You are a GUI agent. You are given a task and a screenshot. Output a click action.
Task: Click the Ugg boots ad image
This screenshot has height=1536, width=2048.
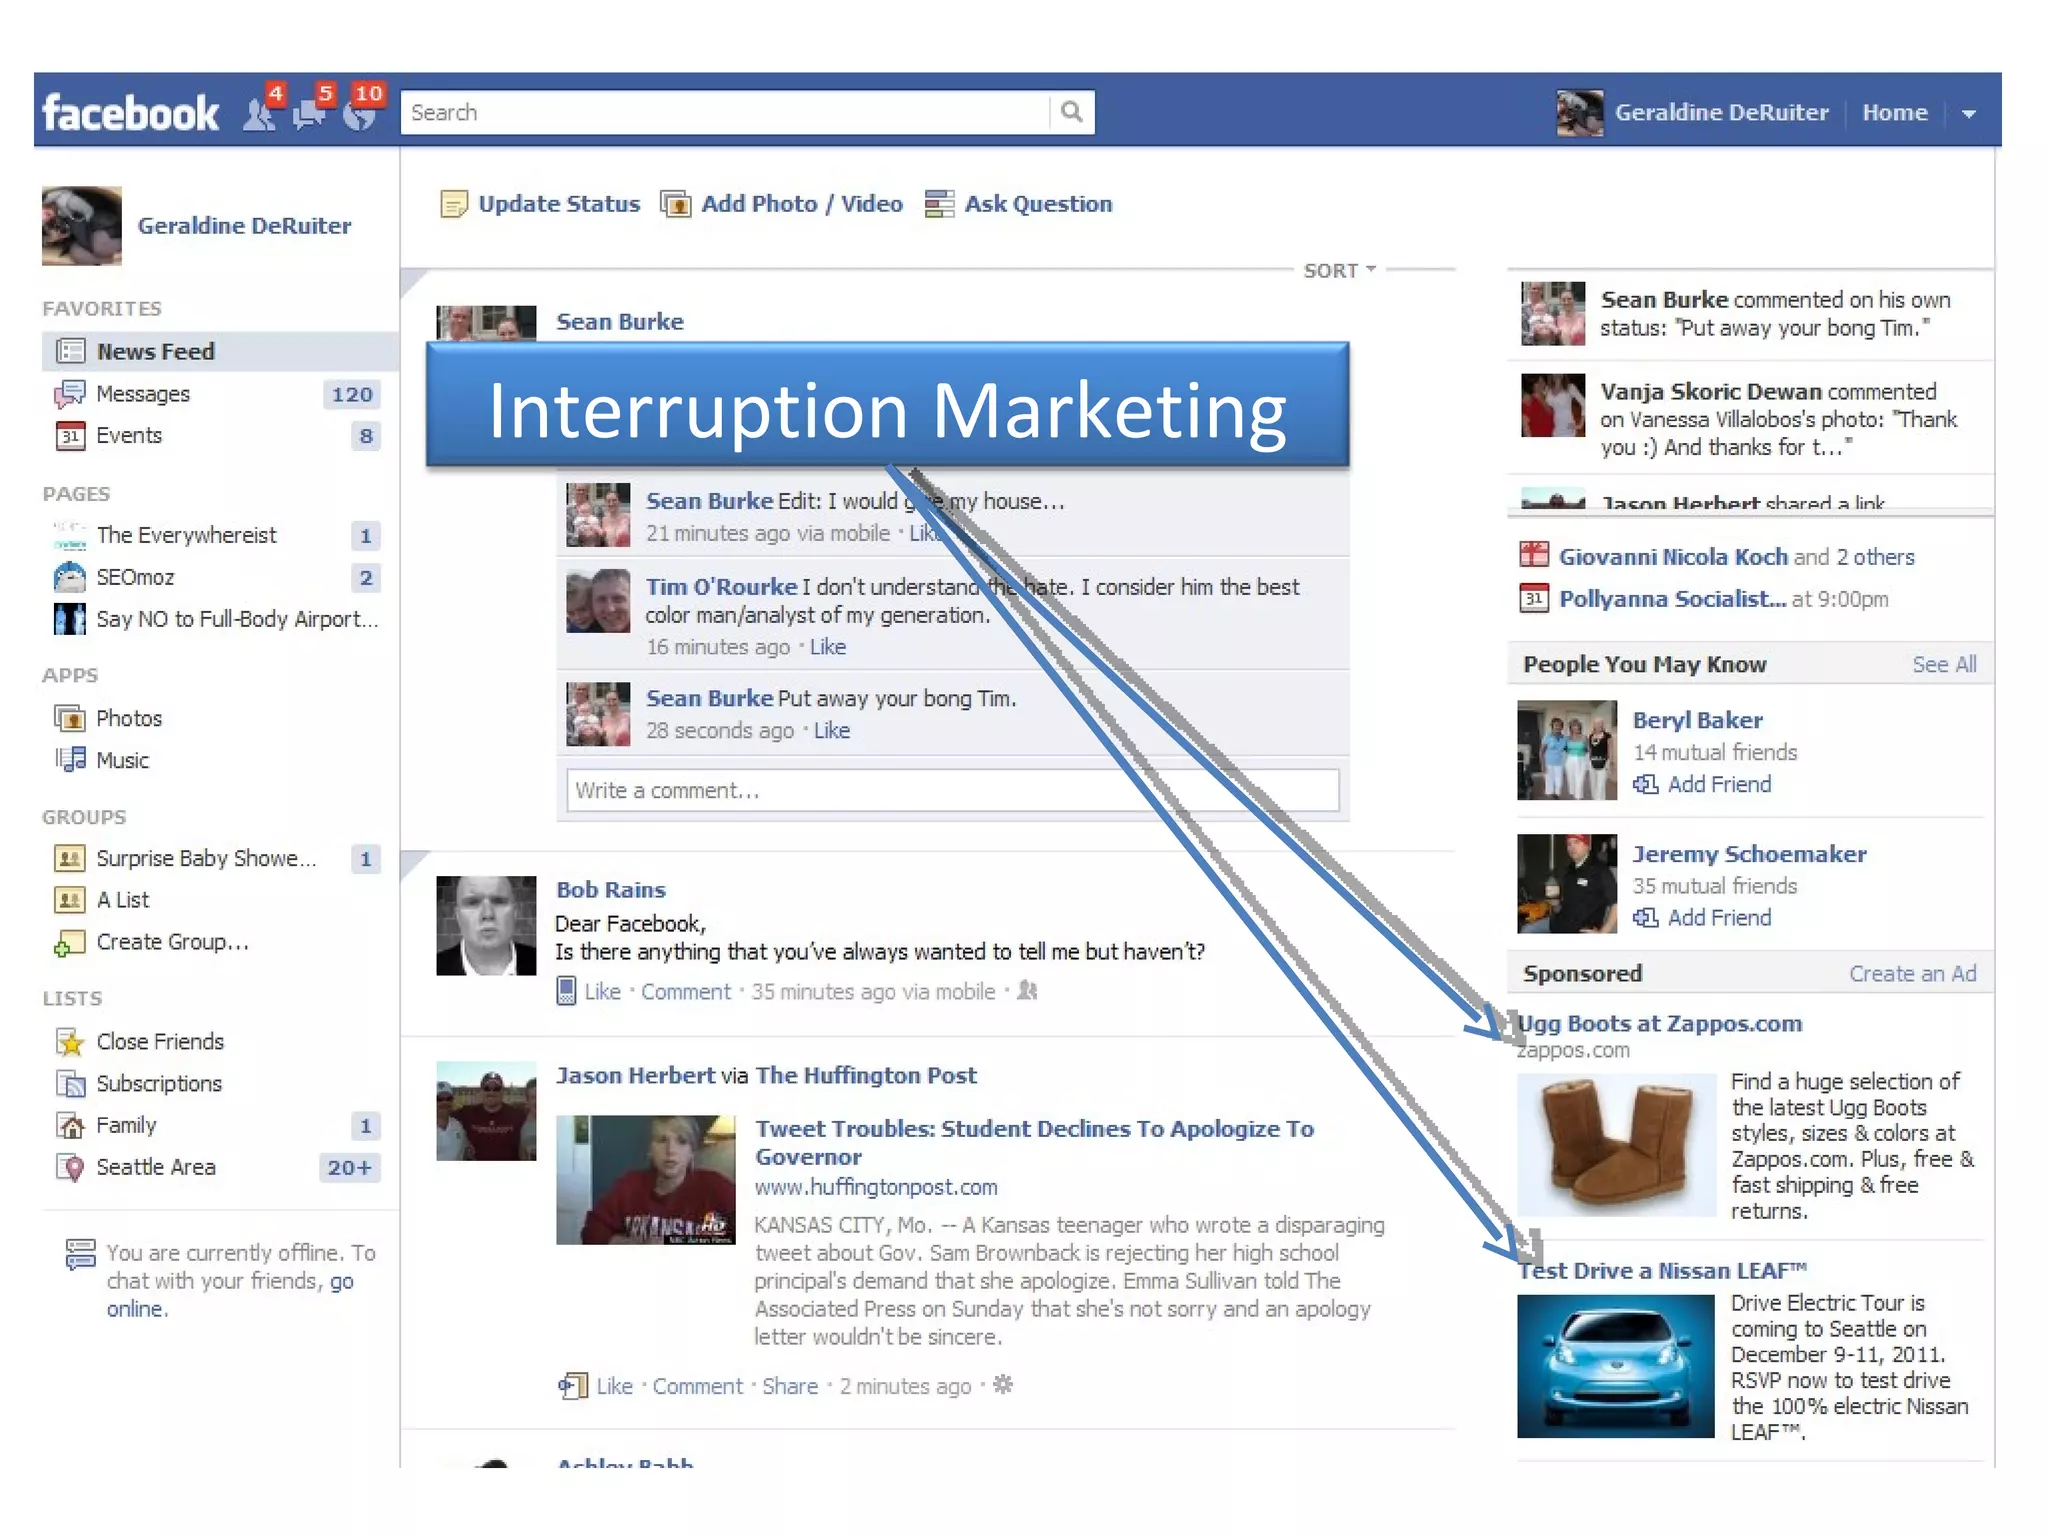[1616, 1145]
